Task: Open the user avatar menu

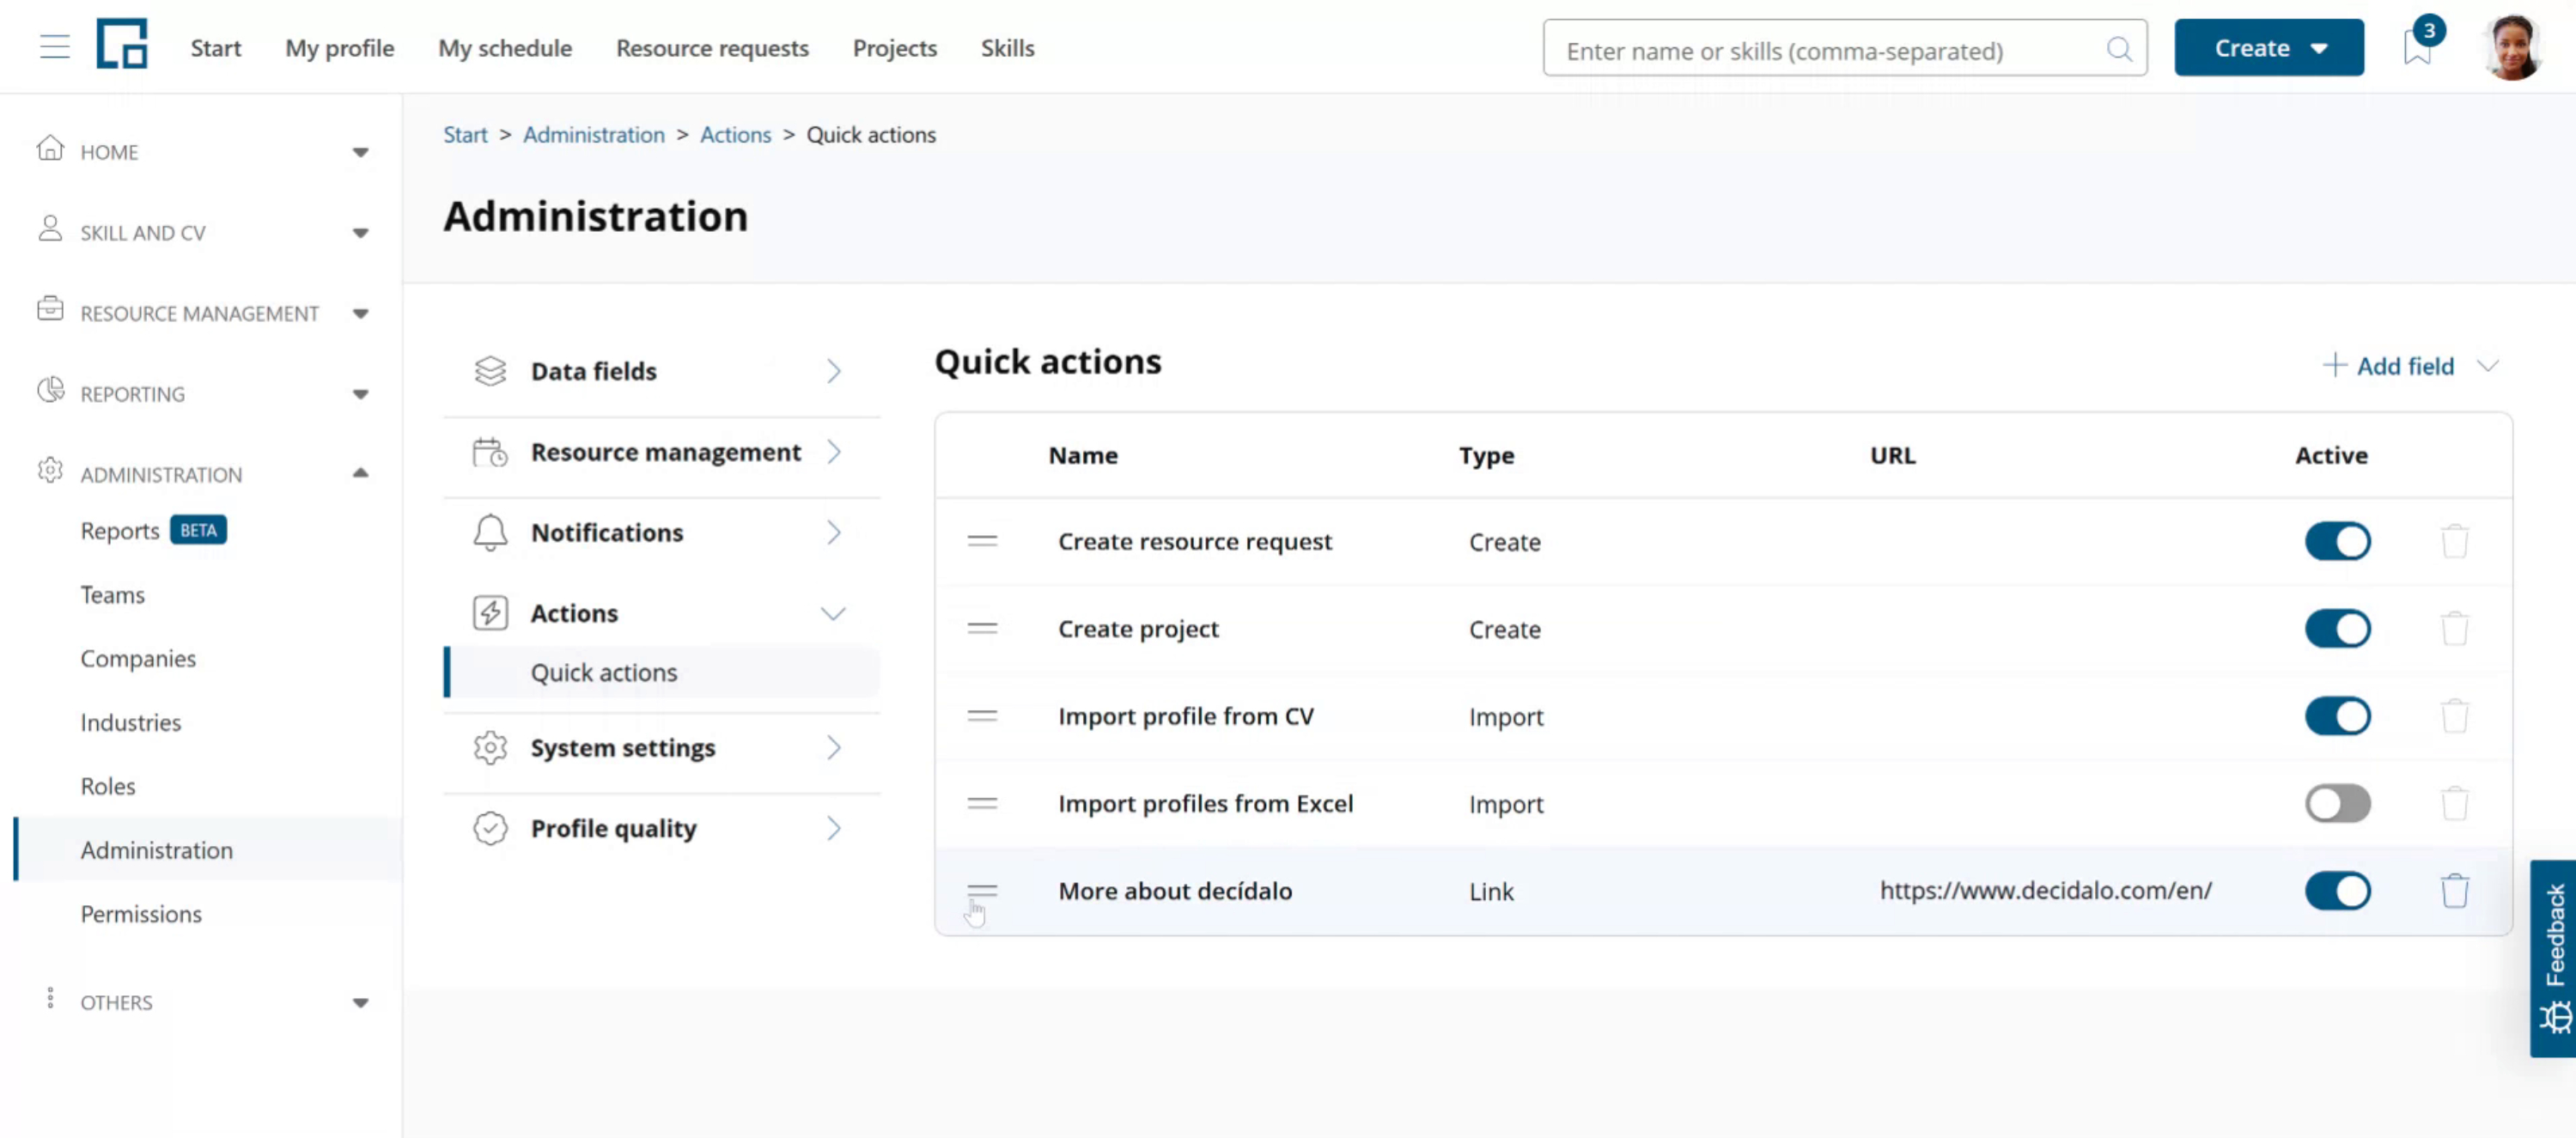Action: [2512, 47]
